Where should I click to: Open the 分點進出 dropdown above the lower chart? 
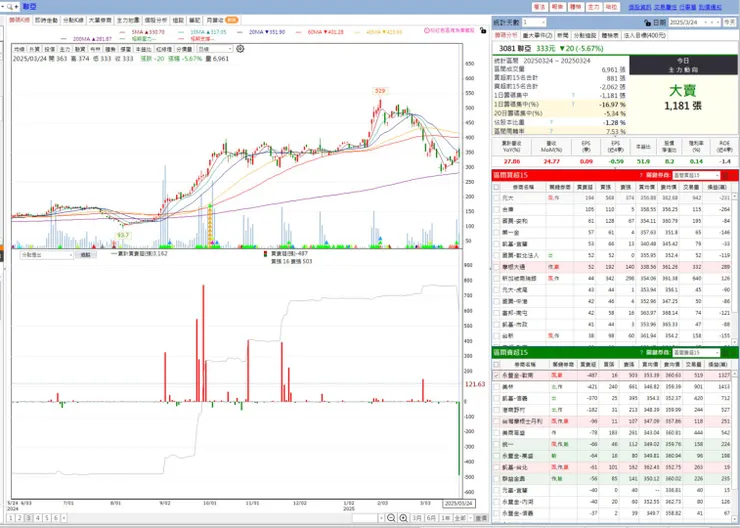(x=47, y=255)
